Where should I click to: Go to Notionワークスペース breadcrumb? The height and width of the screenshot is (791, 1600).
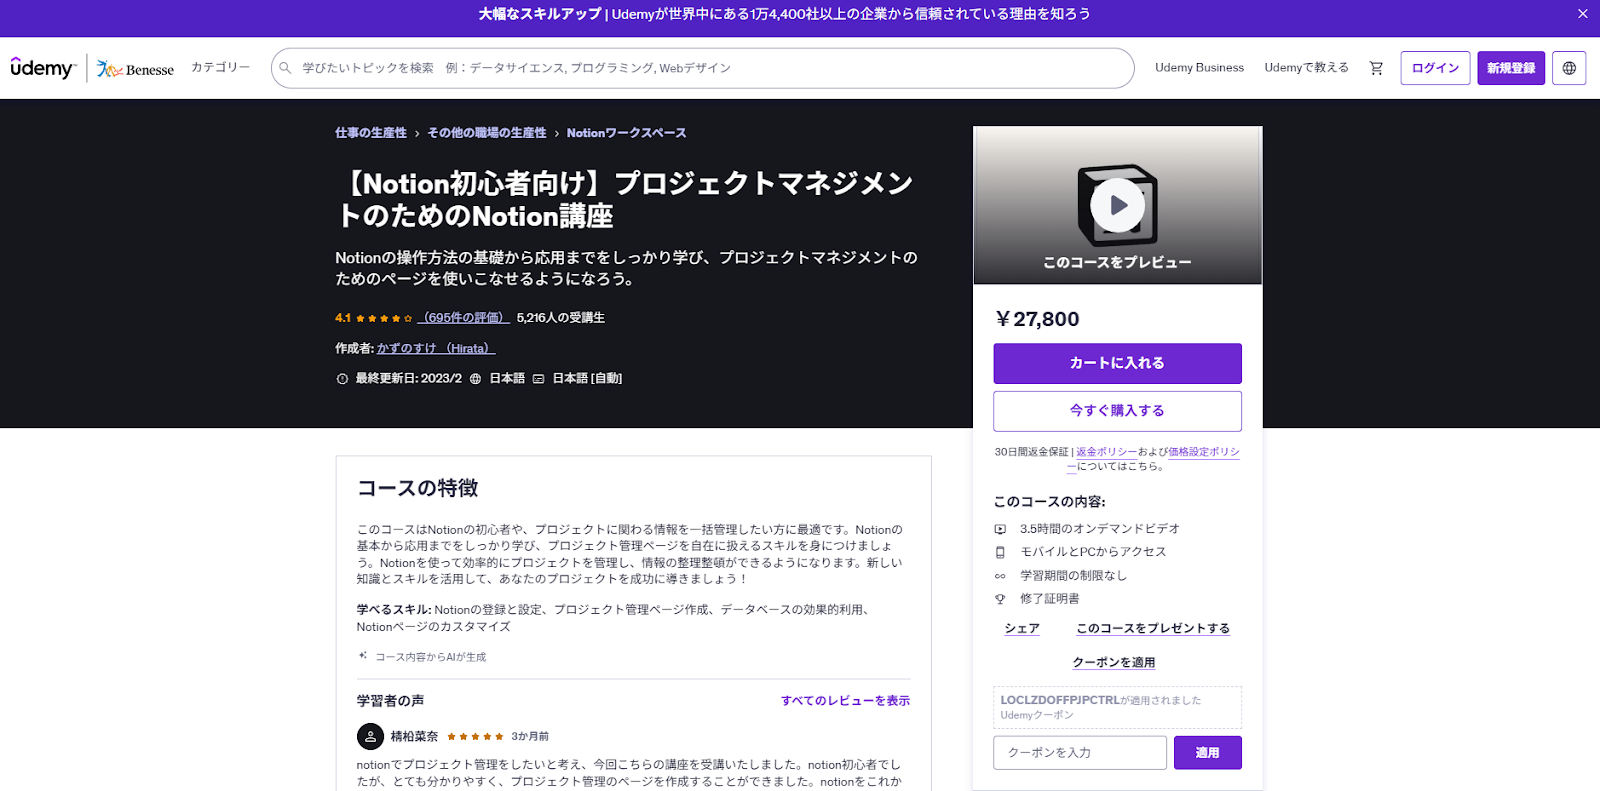click(626, 133)
